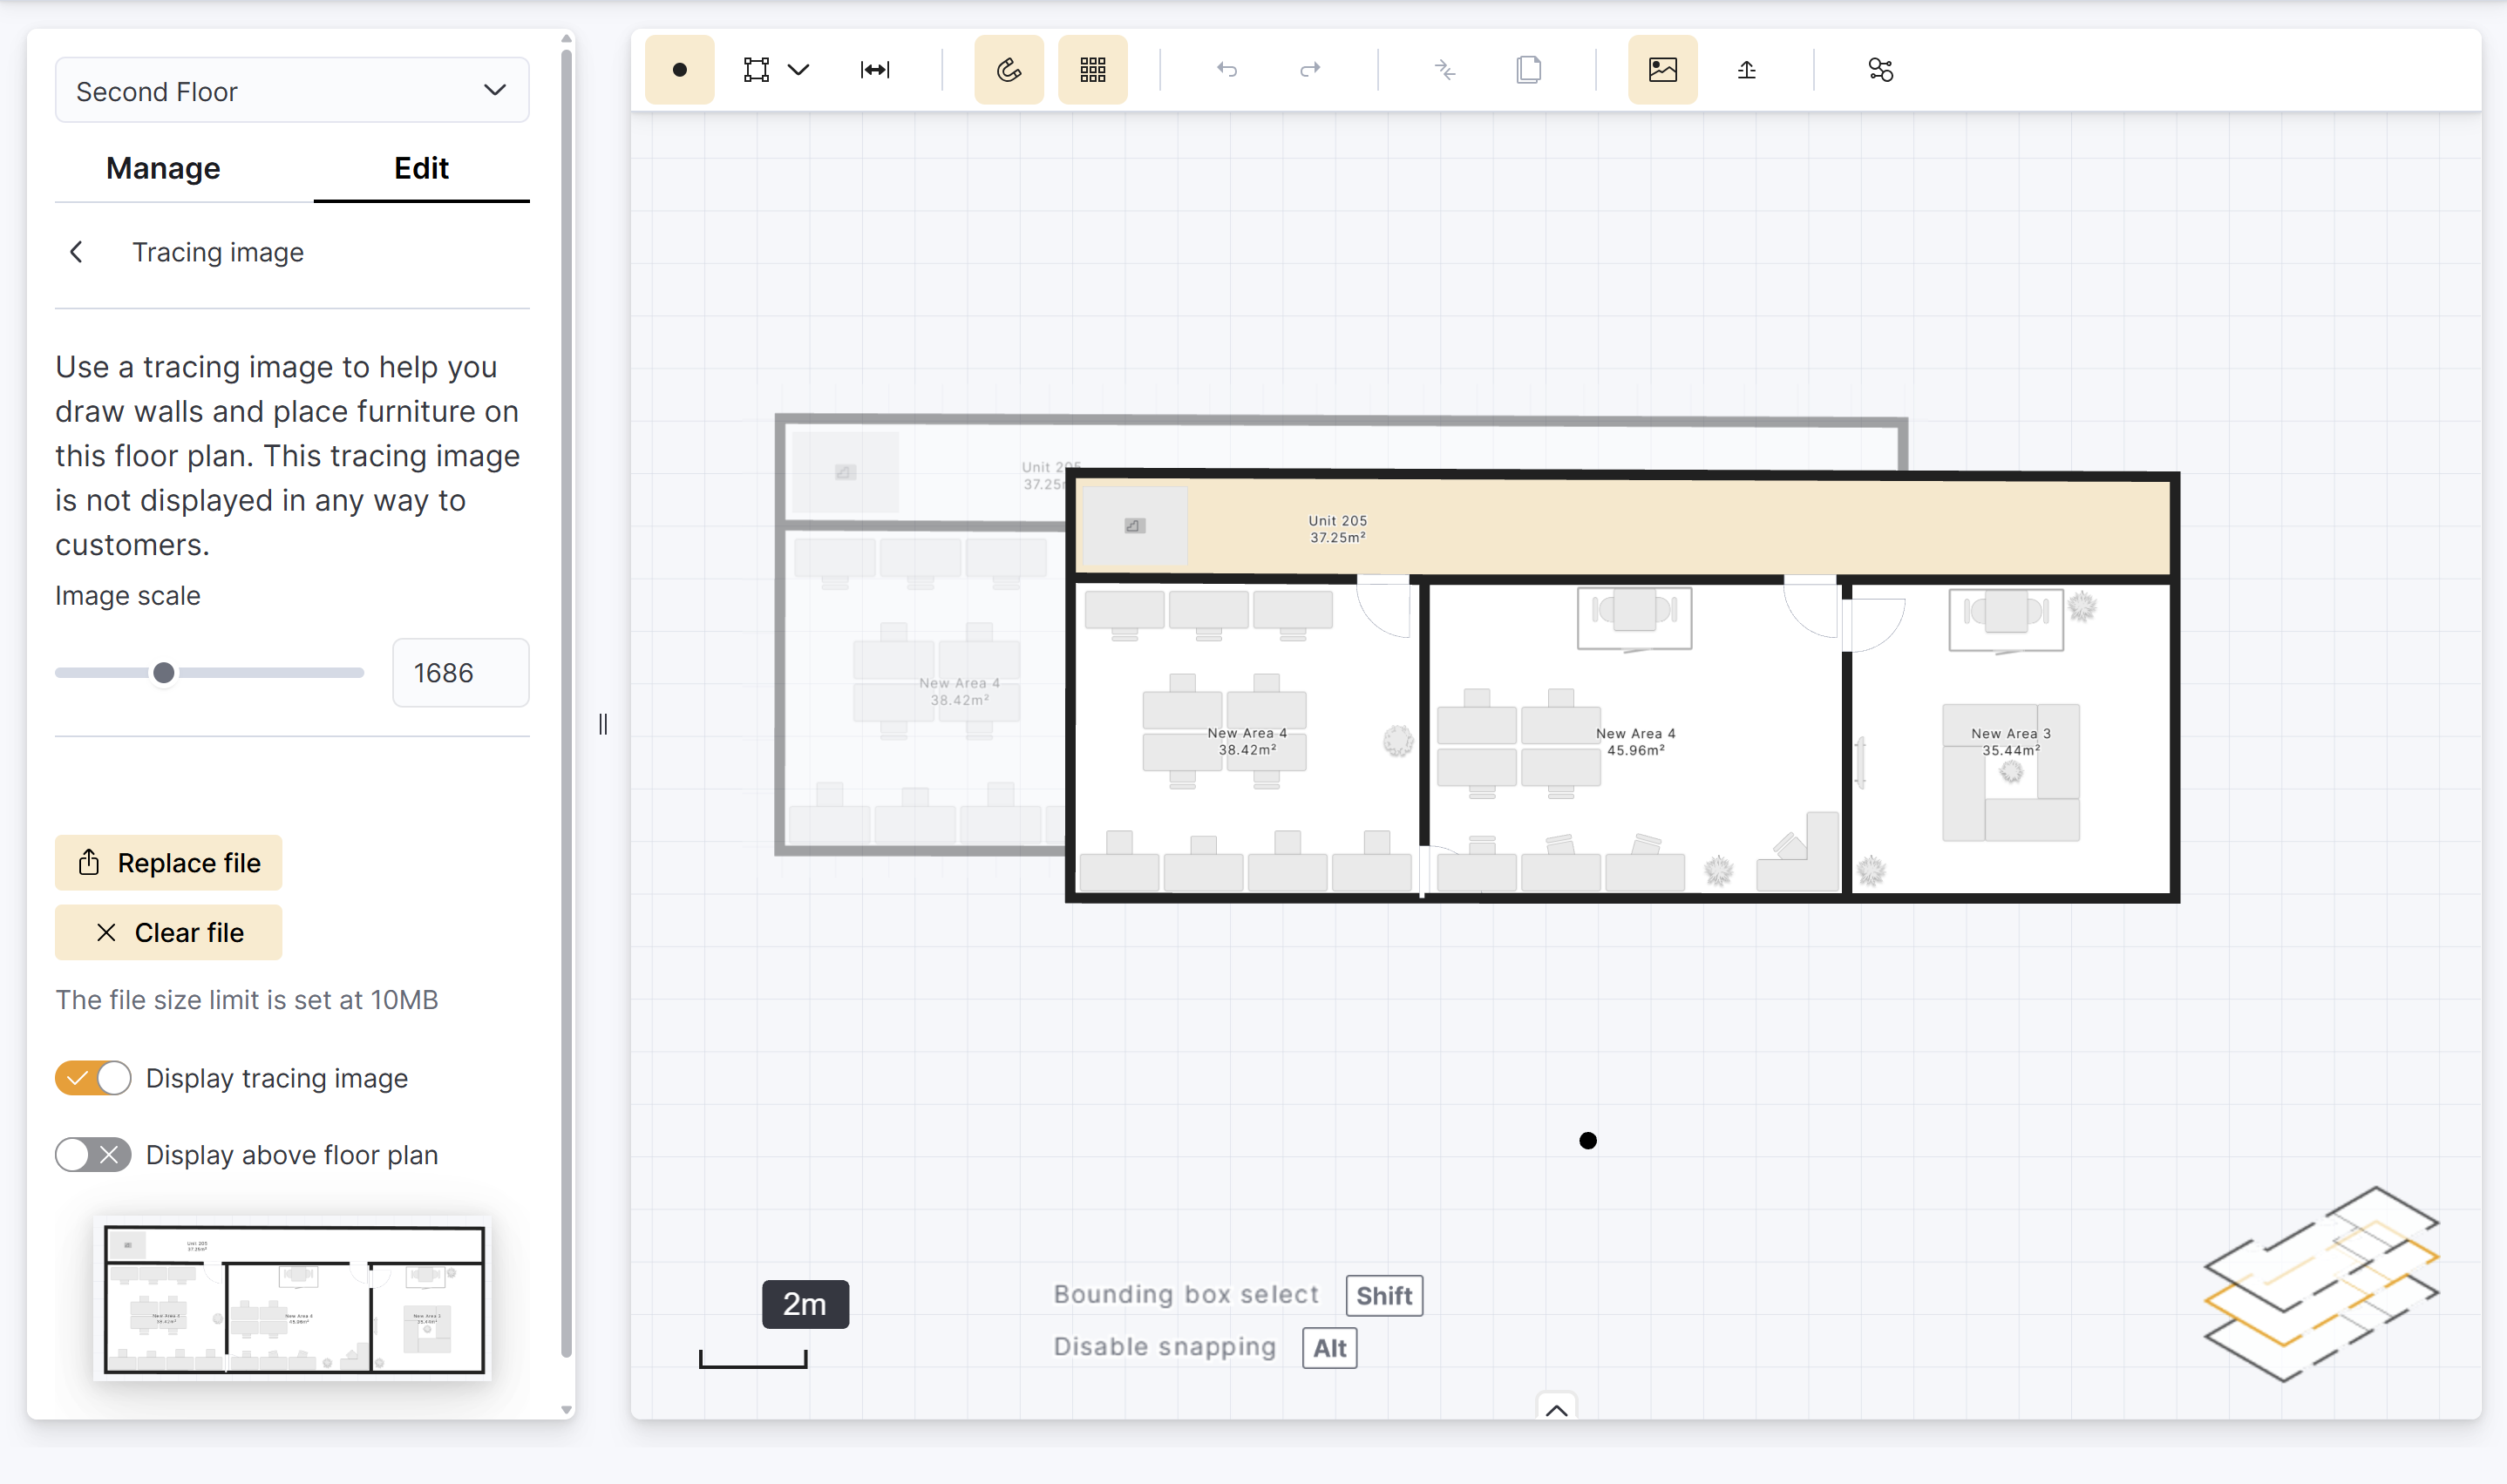Toggle the tracing image toolbar icon
This screenshot has width=2507, height=1484.
(1663, 70)
